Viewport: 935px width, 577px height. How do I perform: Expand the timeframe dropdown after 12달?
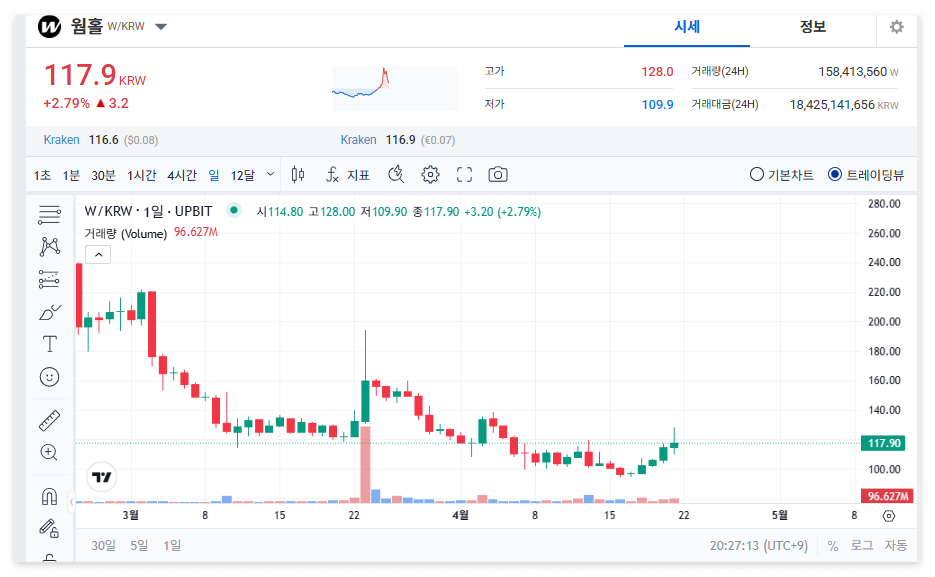[268, 173]
